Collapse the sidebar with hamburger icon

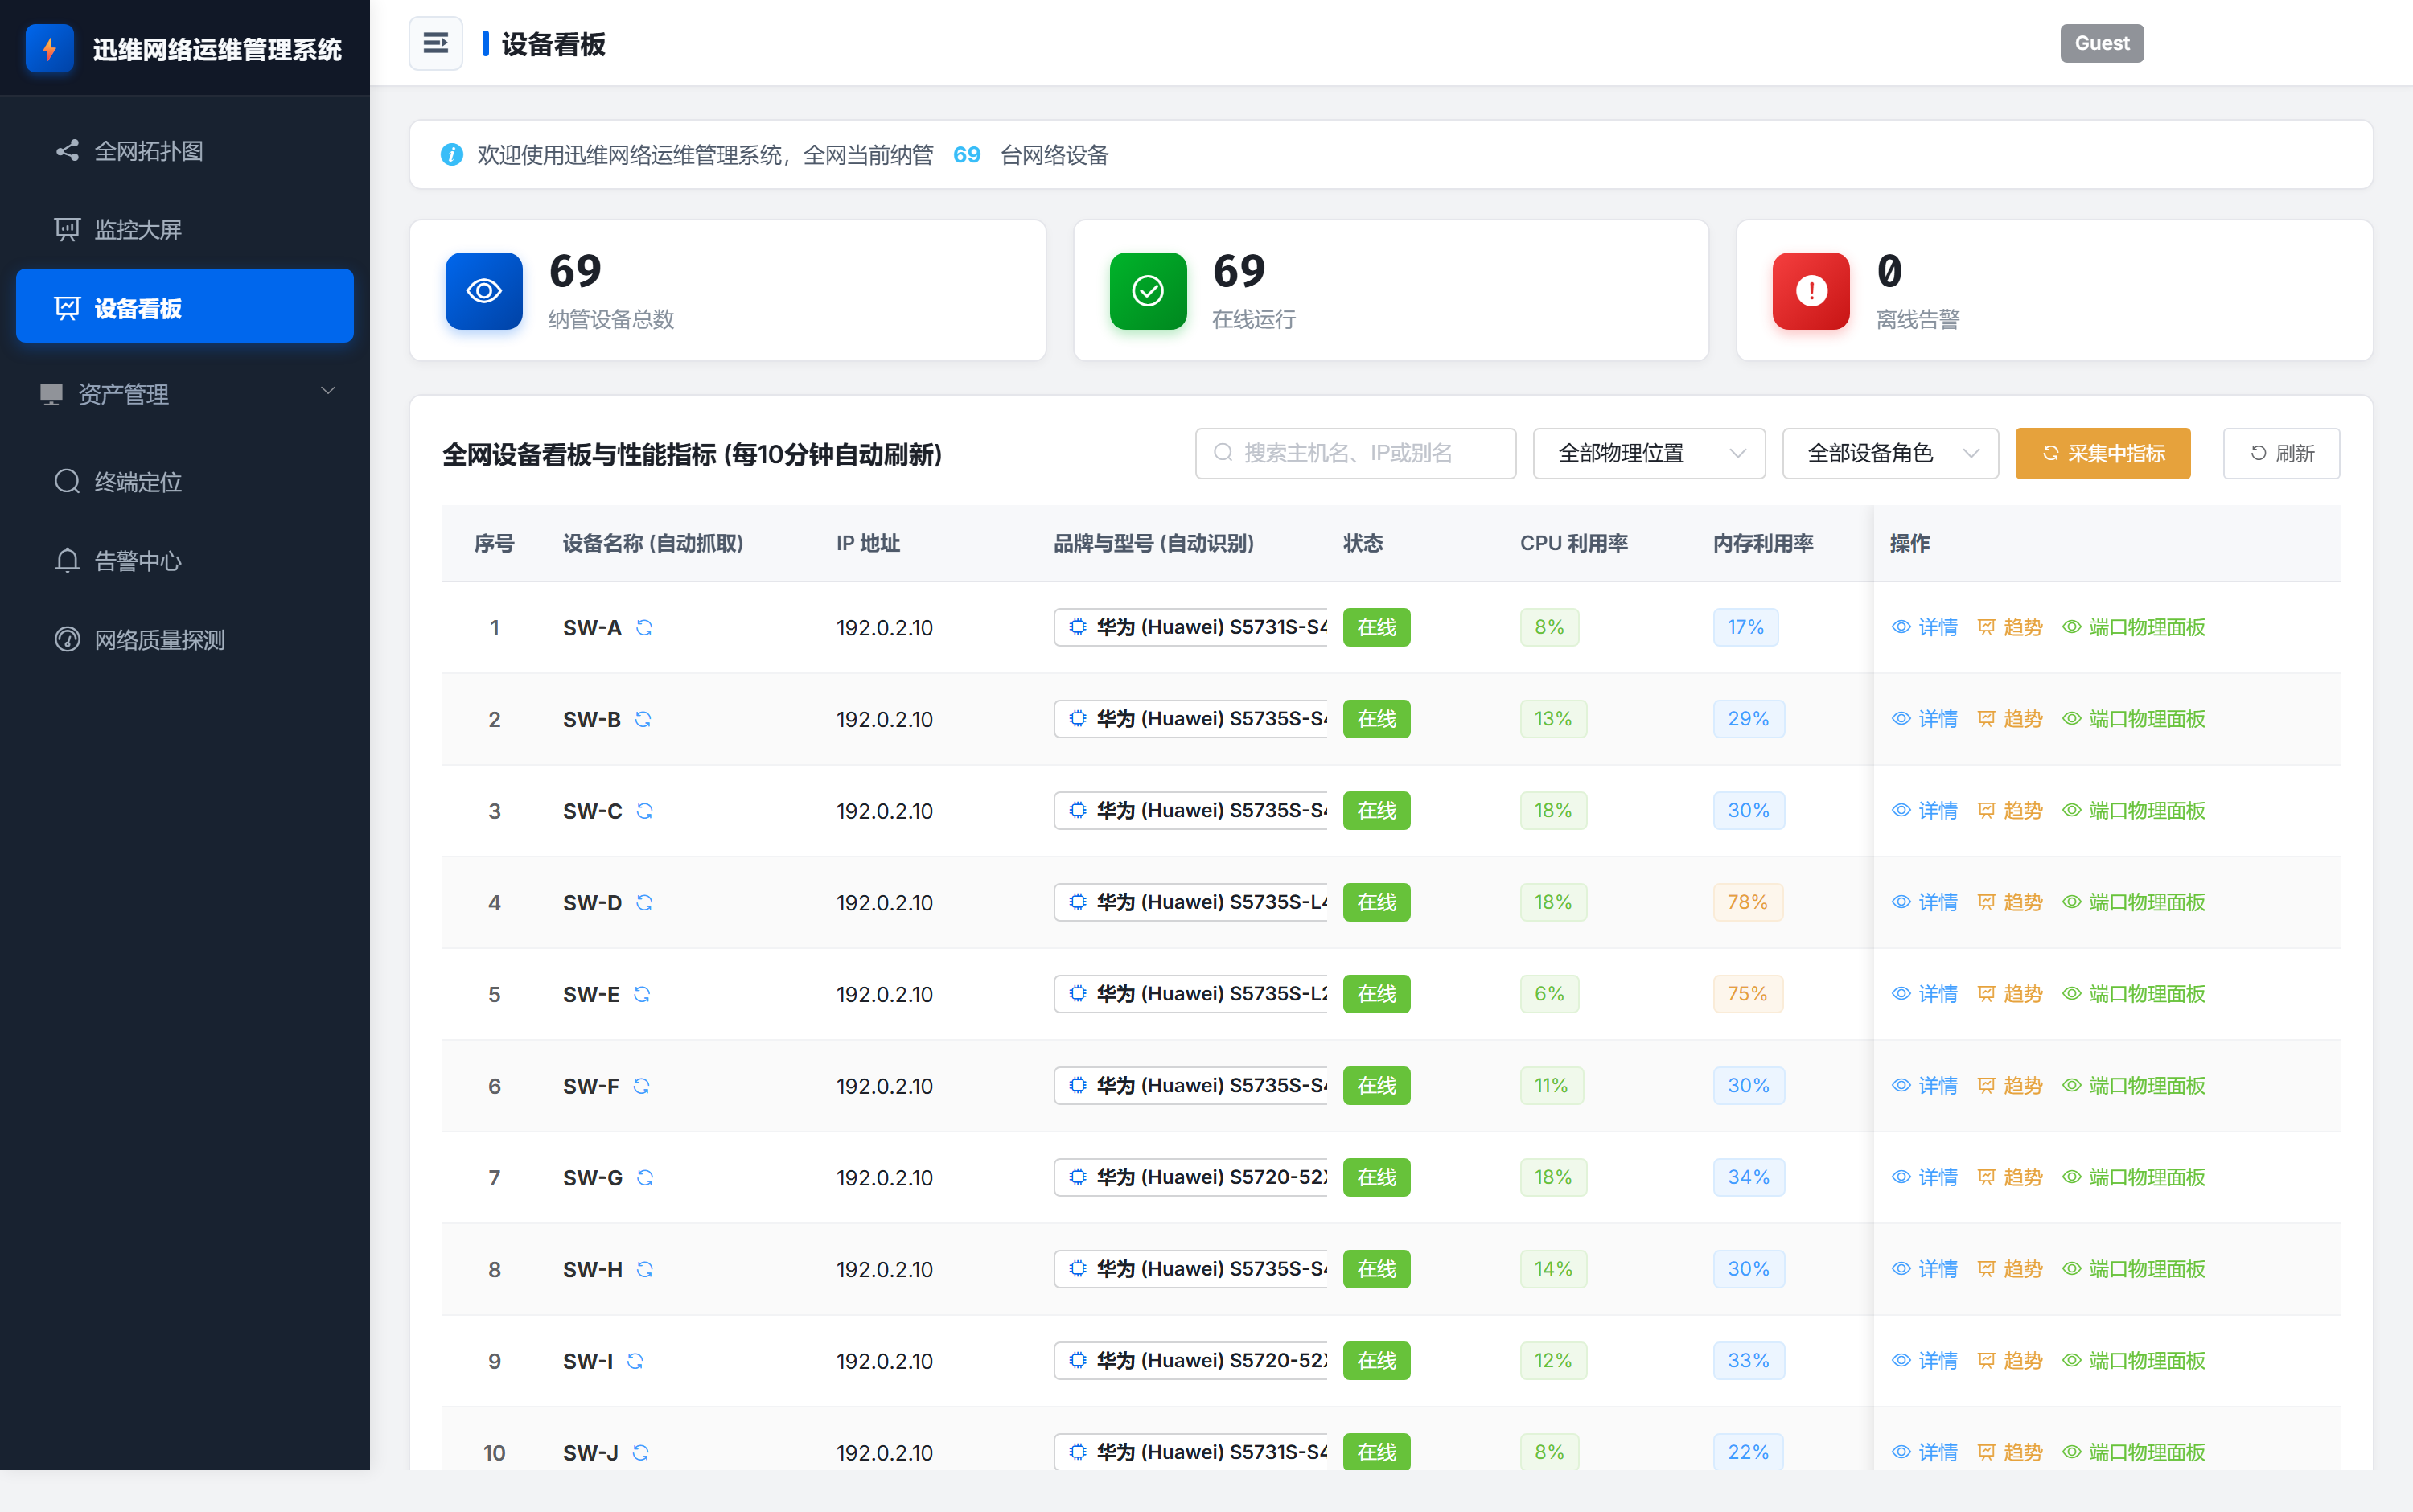click(435, 43)
